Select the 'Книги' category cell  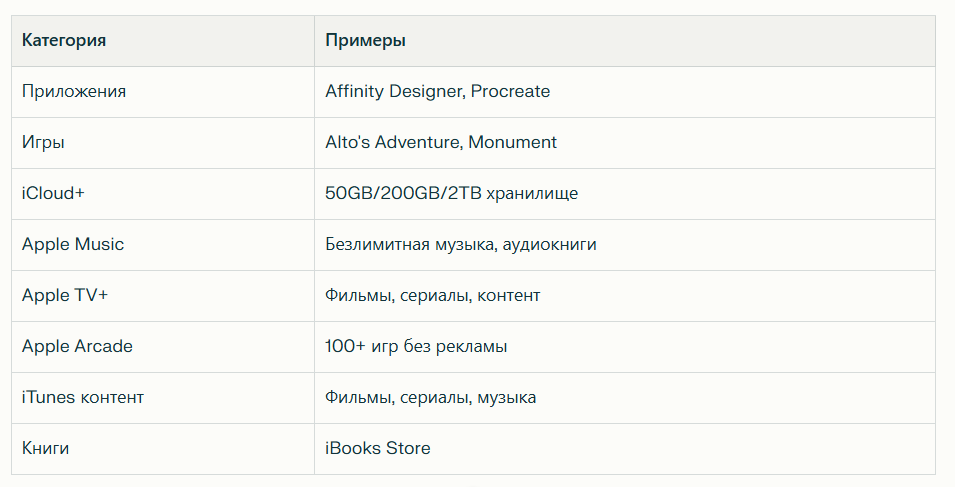pos(163,449)
